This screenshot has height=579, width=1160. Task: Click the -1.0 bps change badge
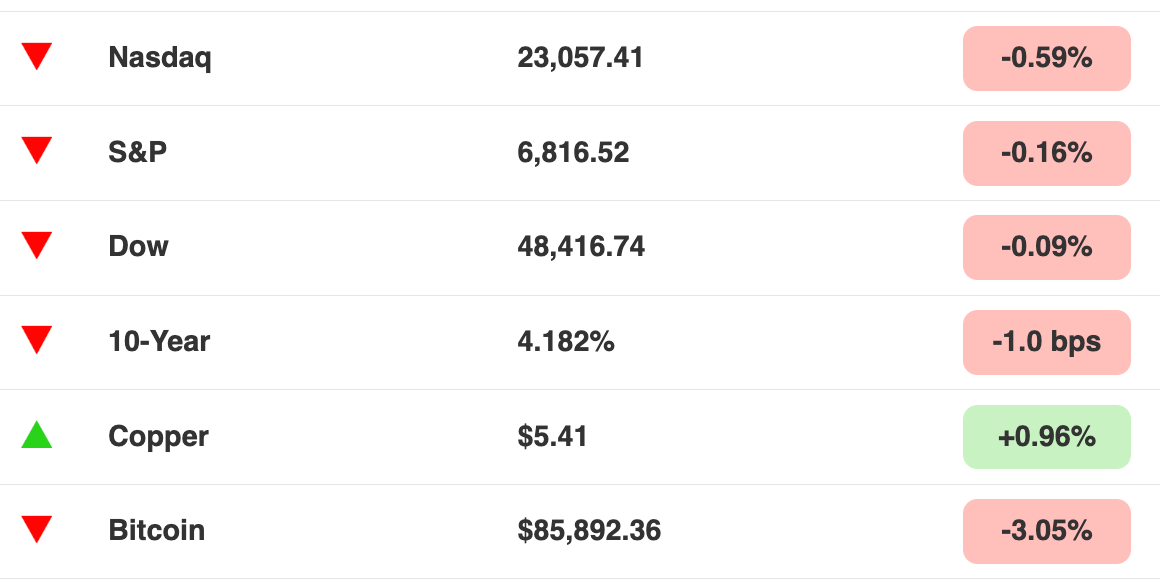click(1046, 342)
